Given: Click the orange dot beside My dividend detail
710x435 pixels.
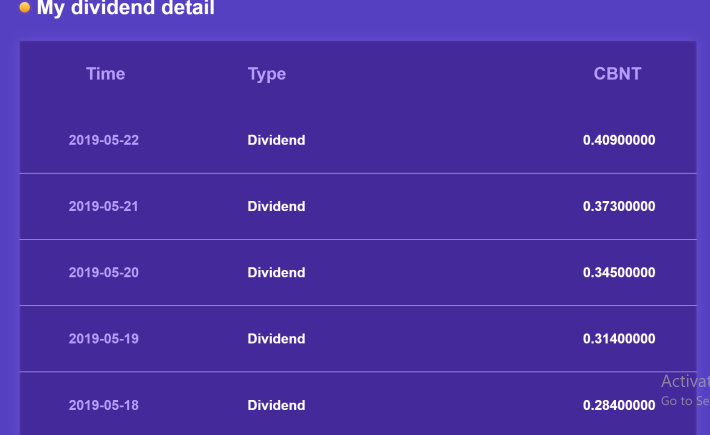Looking at the screenshot, I should (25, 7).
